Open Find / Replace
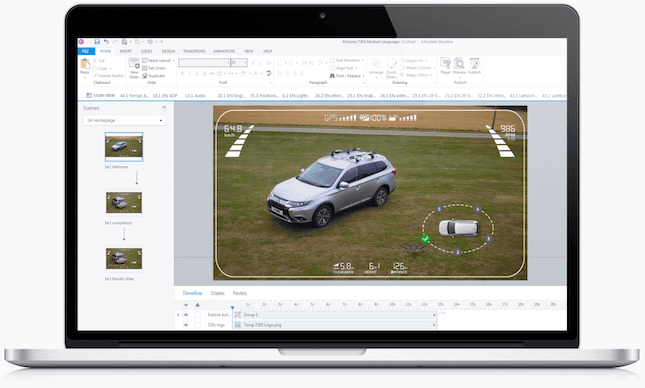 tap(346, 76)
